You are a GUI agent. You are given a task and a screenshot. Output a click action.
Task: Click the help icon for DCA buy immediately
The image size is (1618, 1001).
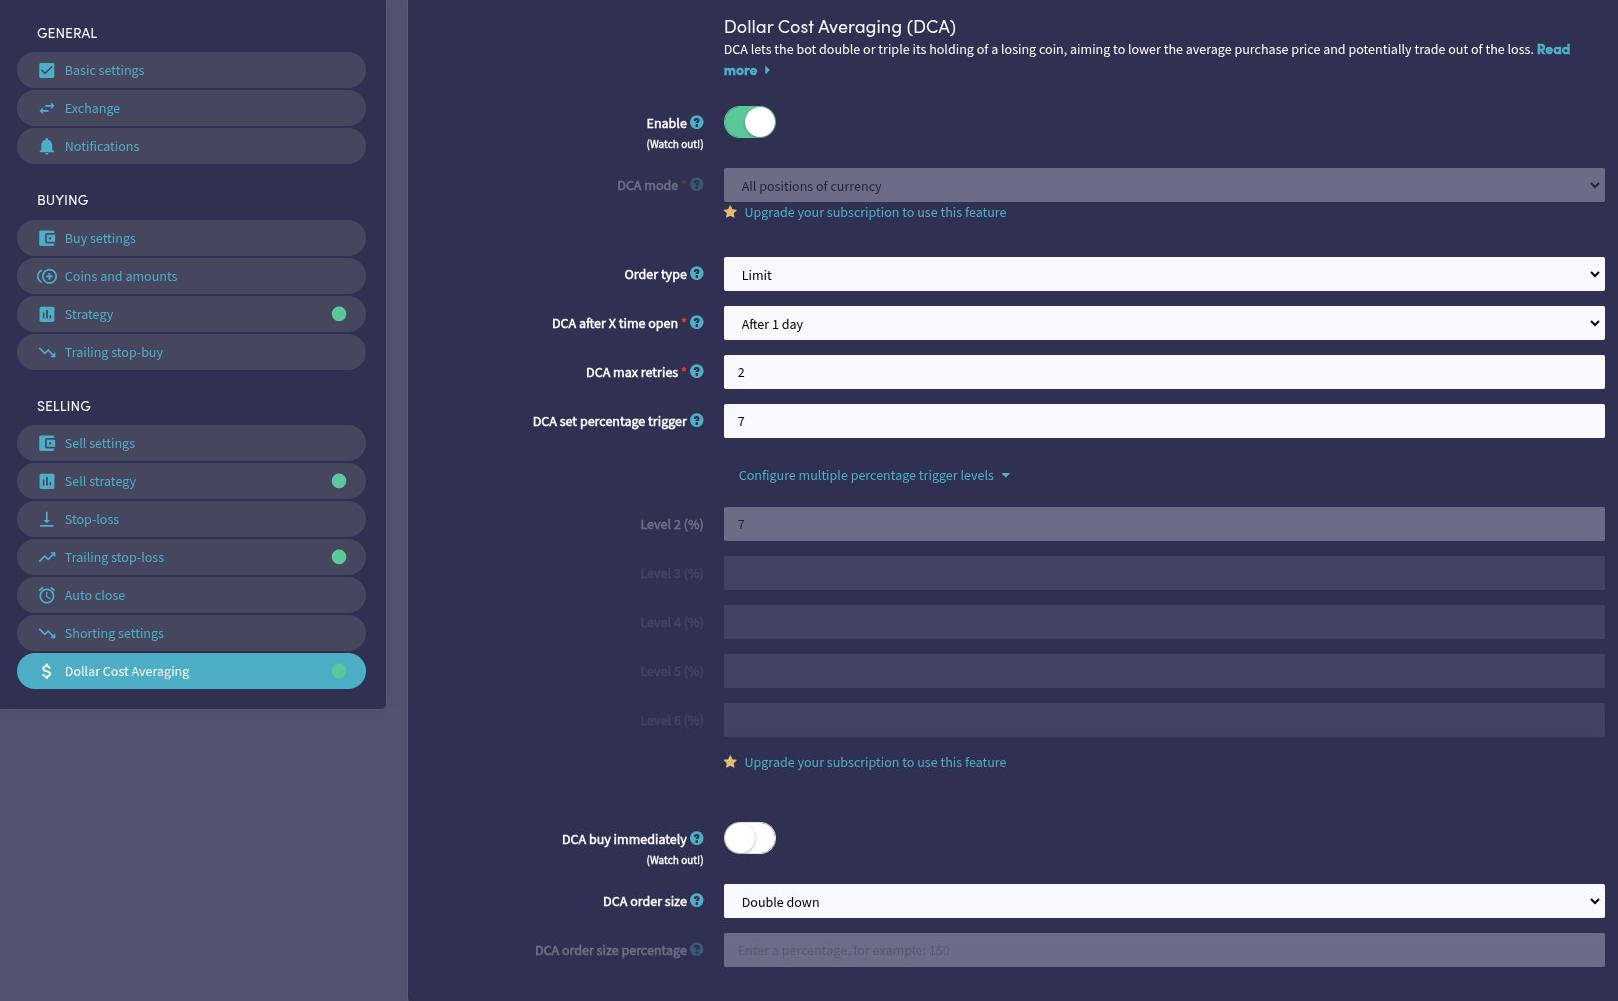coord(697,839)
